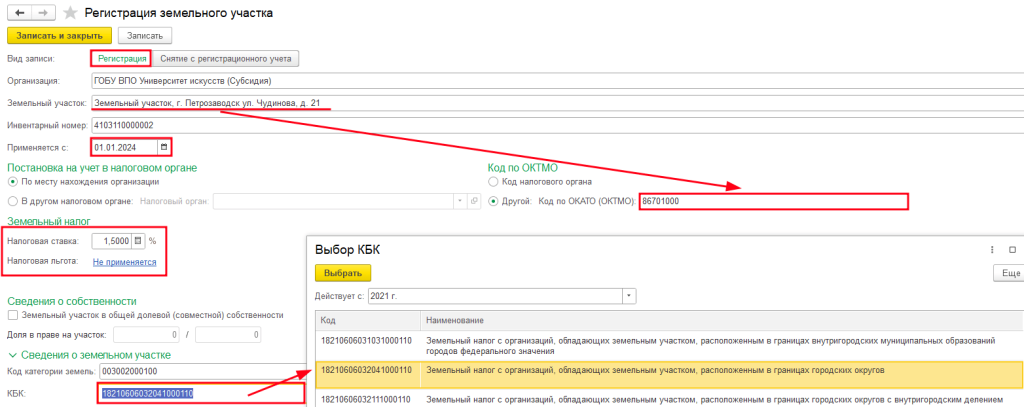Viewport: 1024px width, 407px height.
Task: Click the 'Записать и закрыть' button
Action: [x=58, y=35]
